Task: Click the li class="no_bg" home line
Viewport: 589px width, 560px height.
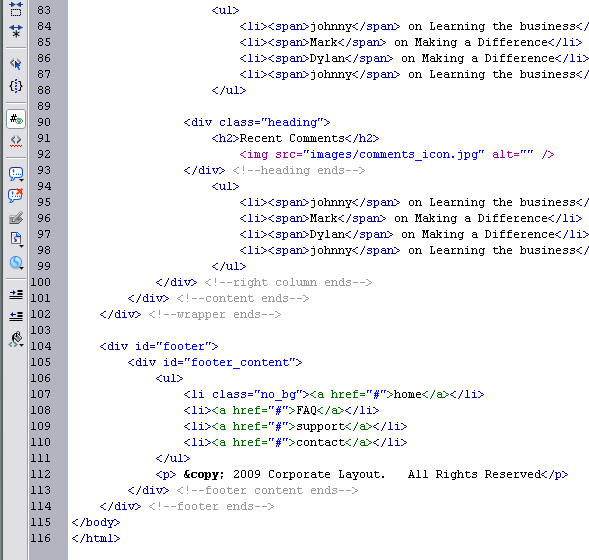Action: tap(334, 394)
